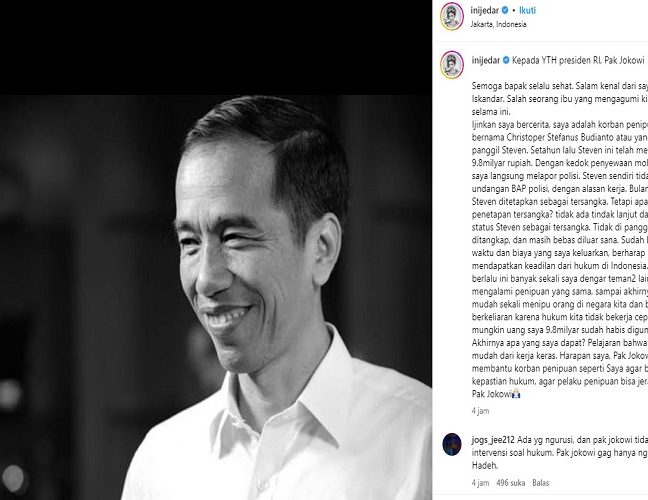Open the Jakarta, Indonesia location link
648x500 pixels.
click(x=498, y=24)
